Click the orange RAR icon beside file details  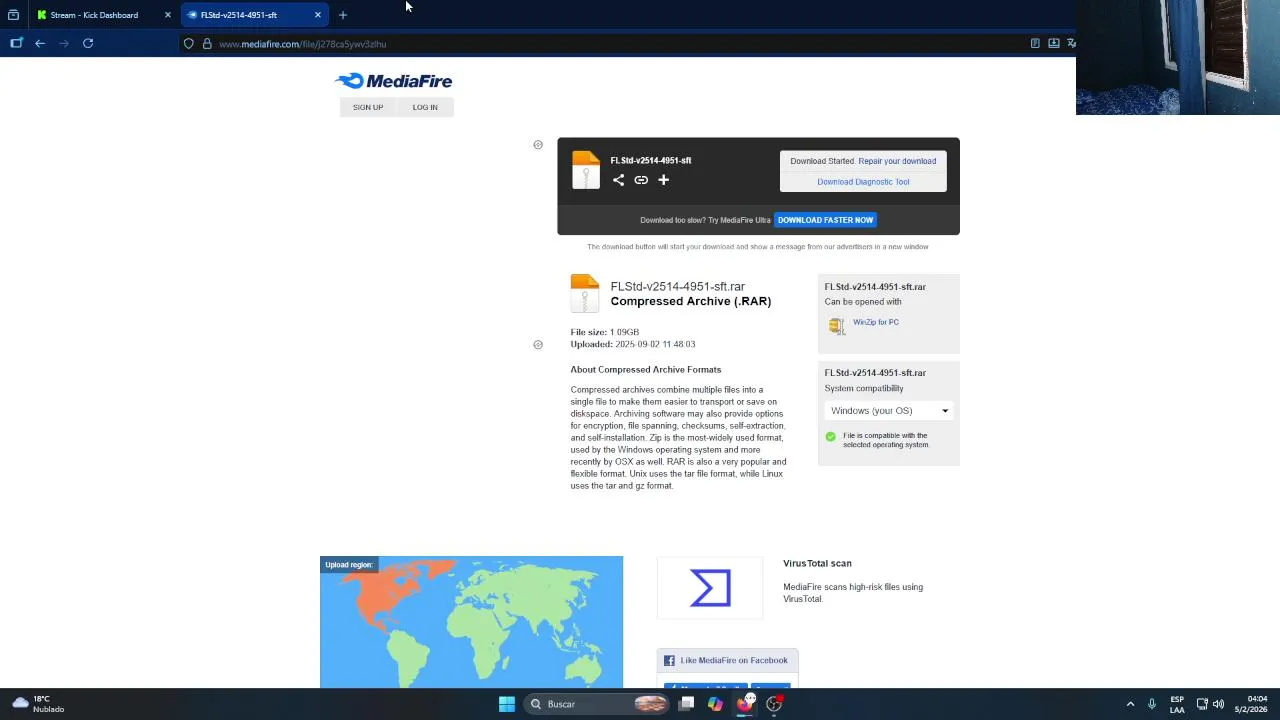coord(584,294)
